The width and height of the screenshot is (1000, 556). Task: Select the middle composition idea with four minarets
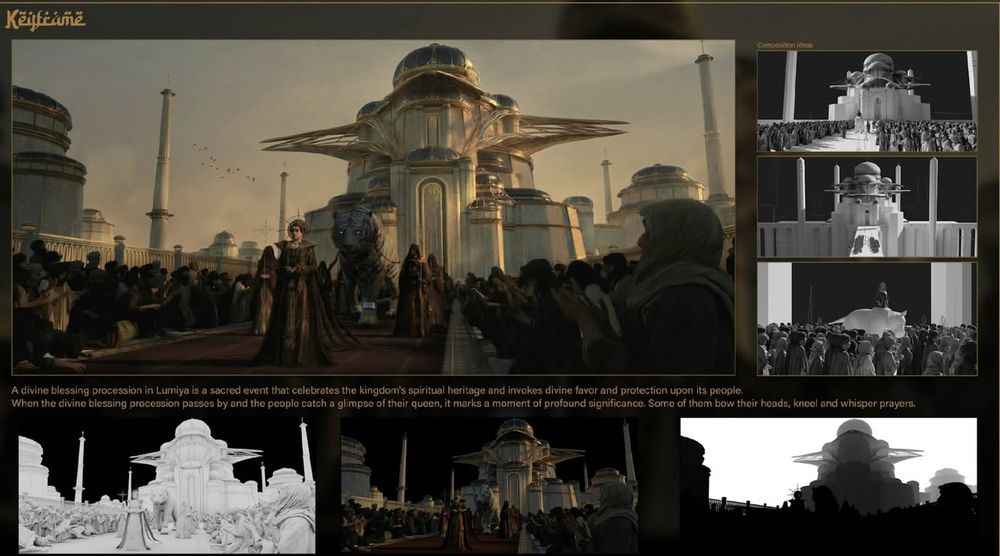tap(867, 207)
